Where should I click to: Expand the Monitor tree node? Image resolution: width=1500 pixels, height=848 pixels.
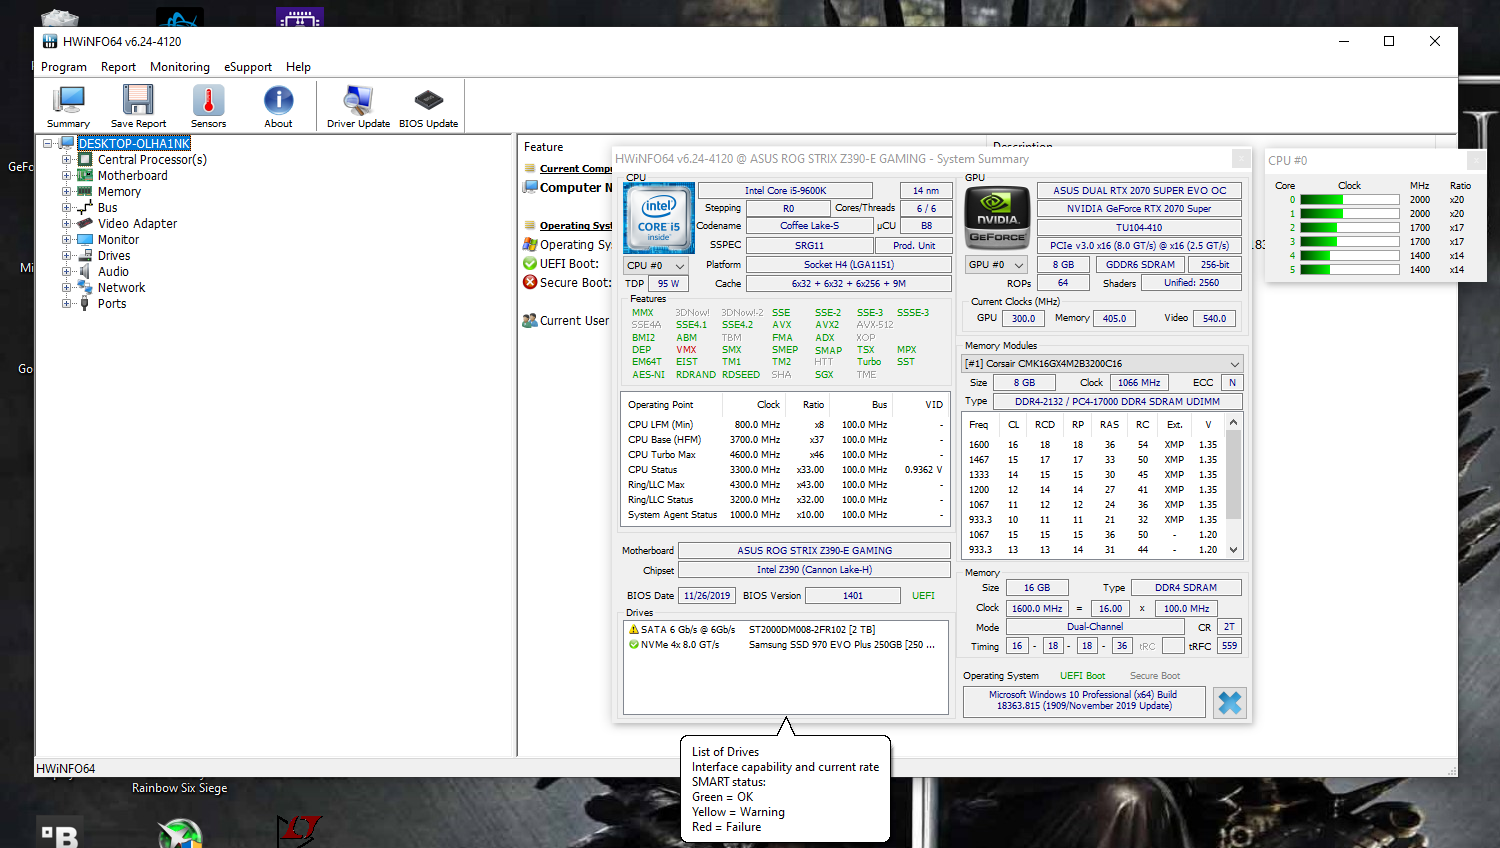67,239
